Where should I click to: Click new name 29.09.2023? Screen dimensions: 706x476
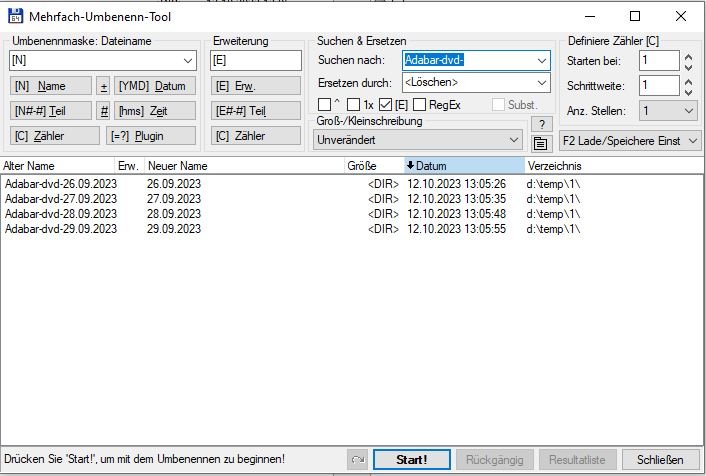[x=174, y=229]
